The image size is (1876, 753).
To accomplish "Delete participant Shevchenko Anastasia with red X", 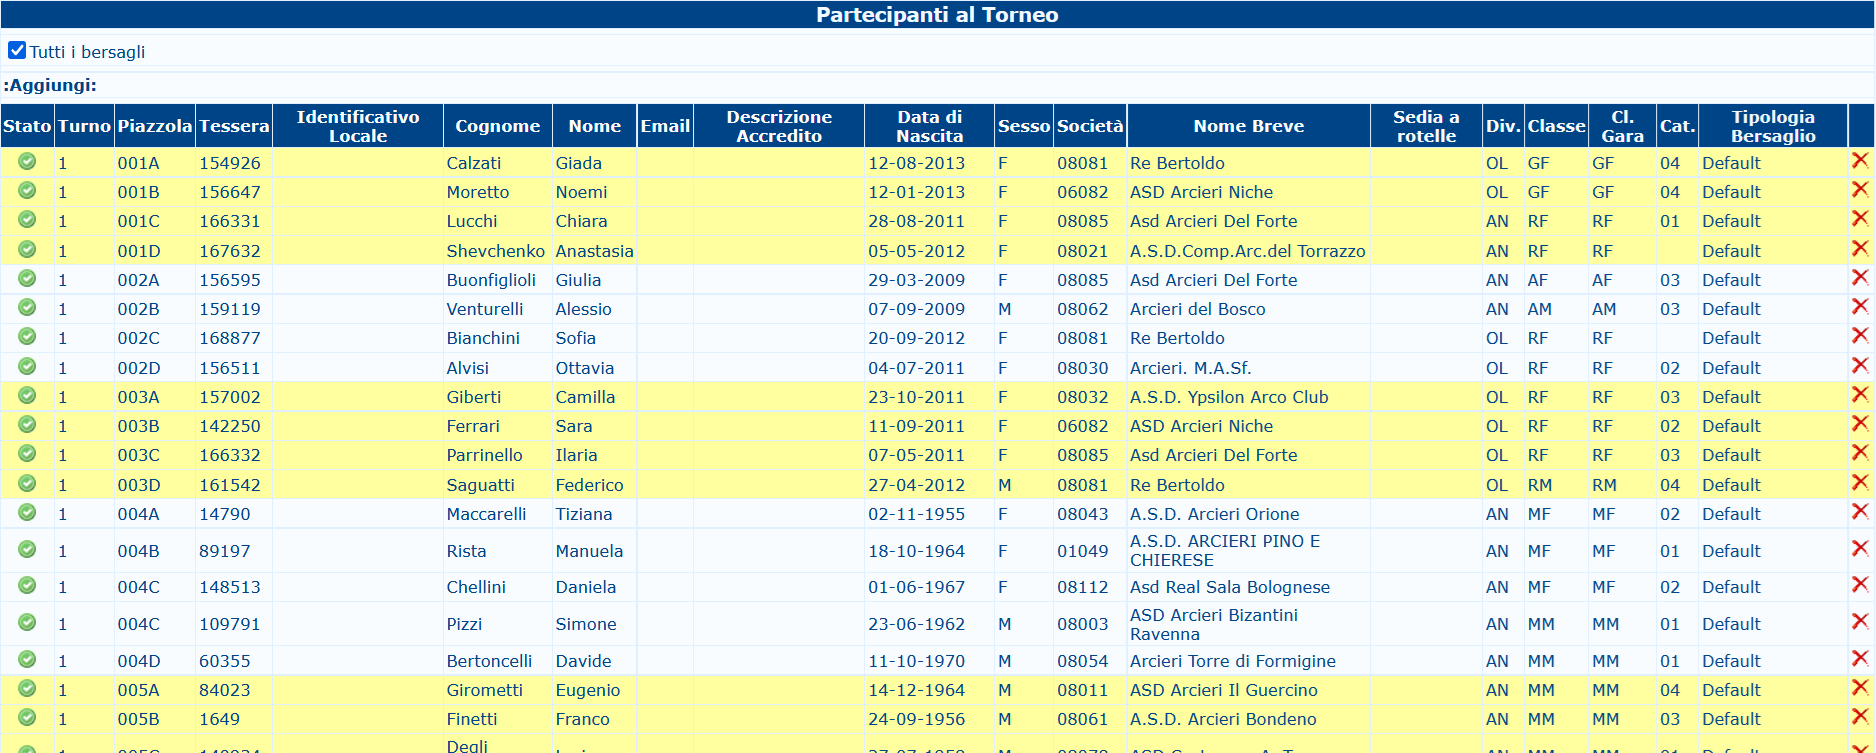I will click(1860, 248).
